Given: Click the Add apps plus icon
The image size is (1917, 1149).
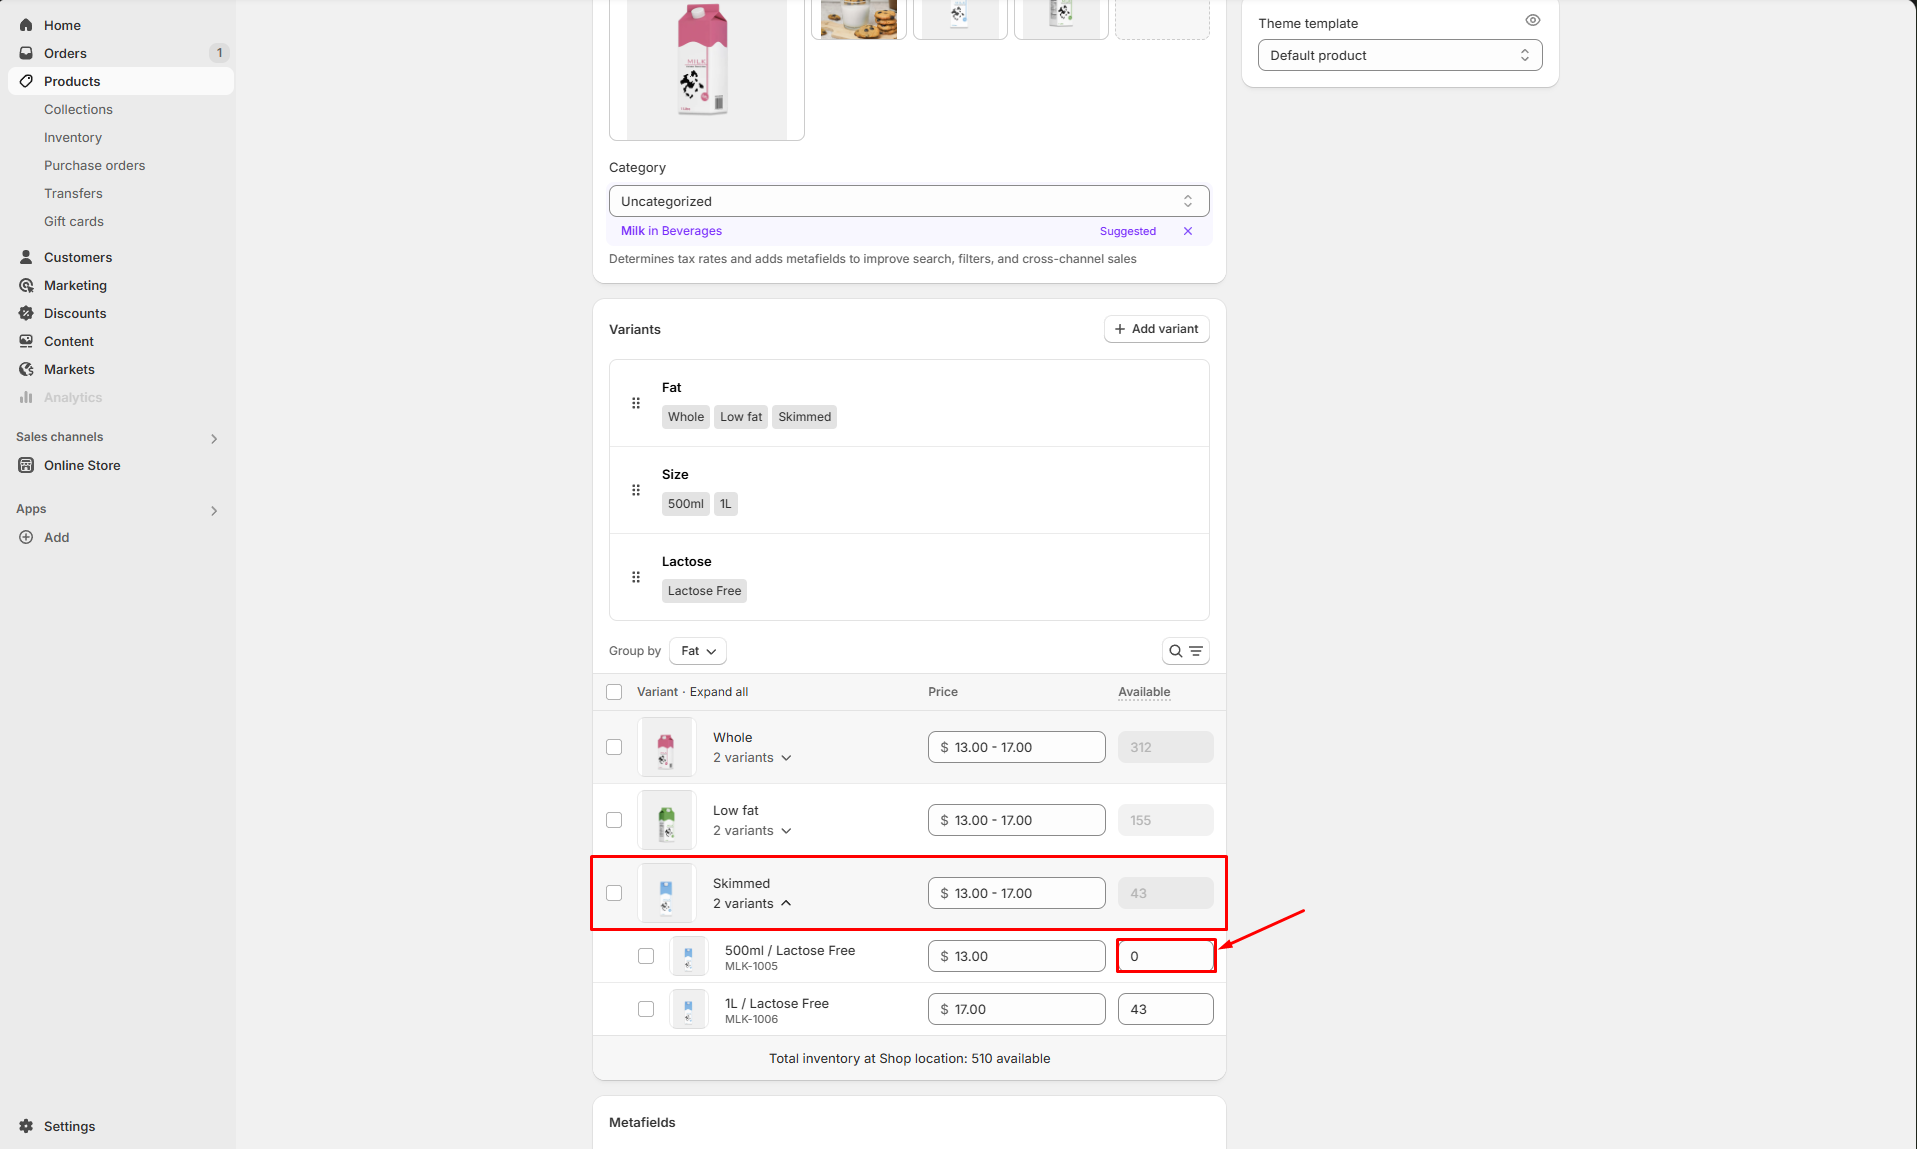Looking at the screenshot, I should 26,537.
